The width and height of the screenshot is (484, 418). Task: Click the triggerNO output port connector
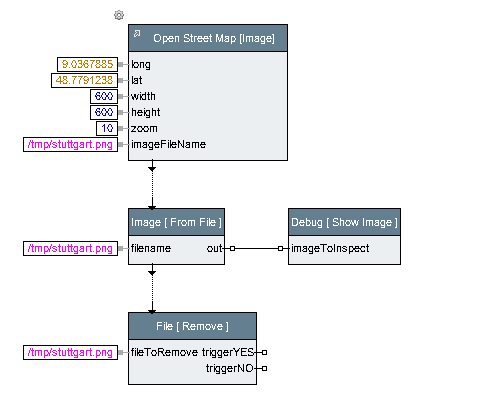coord(264,368)
